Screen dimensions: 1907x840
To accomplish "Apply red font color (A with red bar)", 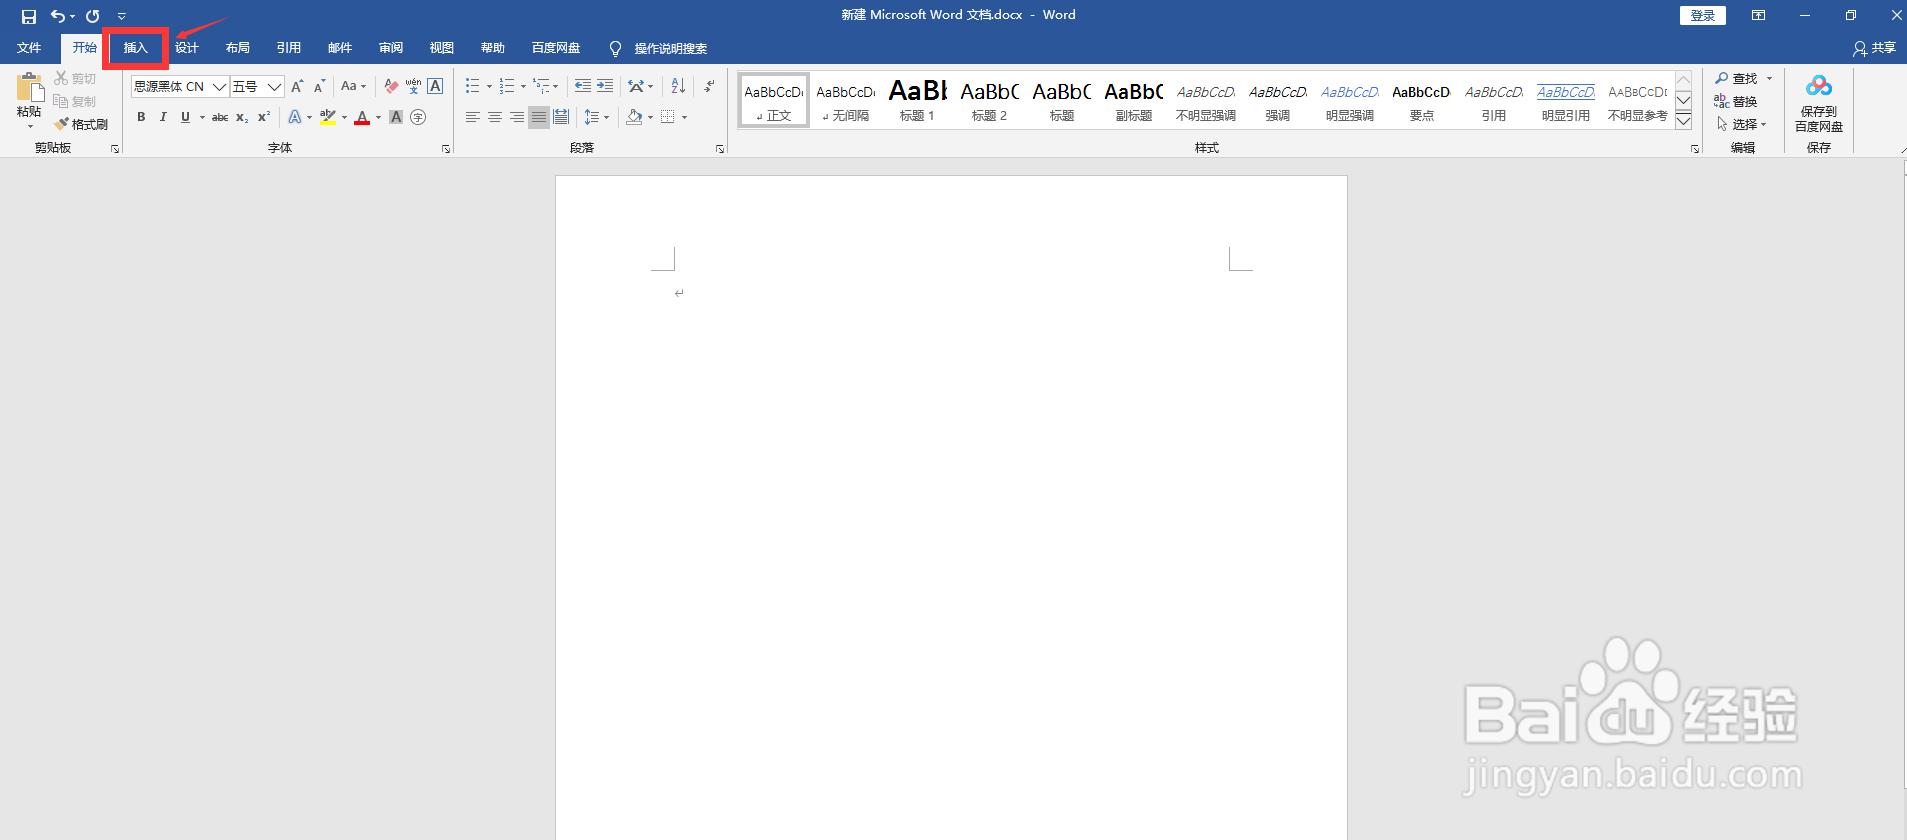I will pyautogui.click(x=362, y=117).
